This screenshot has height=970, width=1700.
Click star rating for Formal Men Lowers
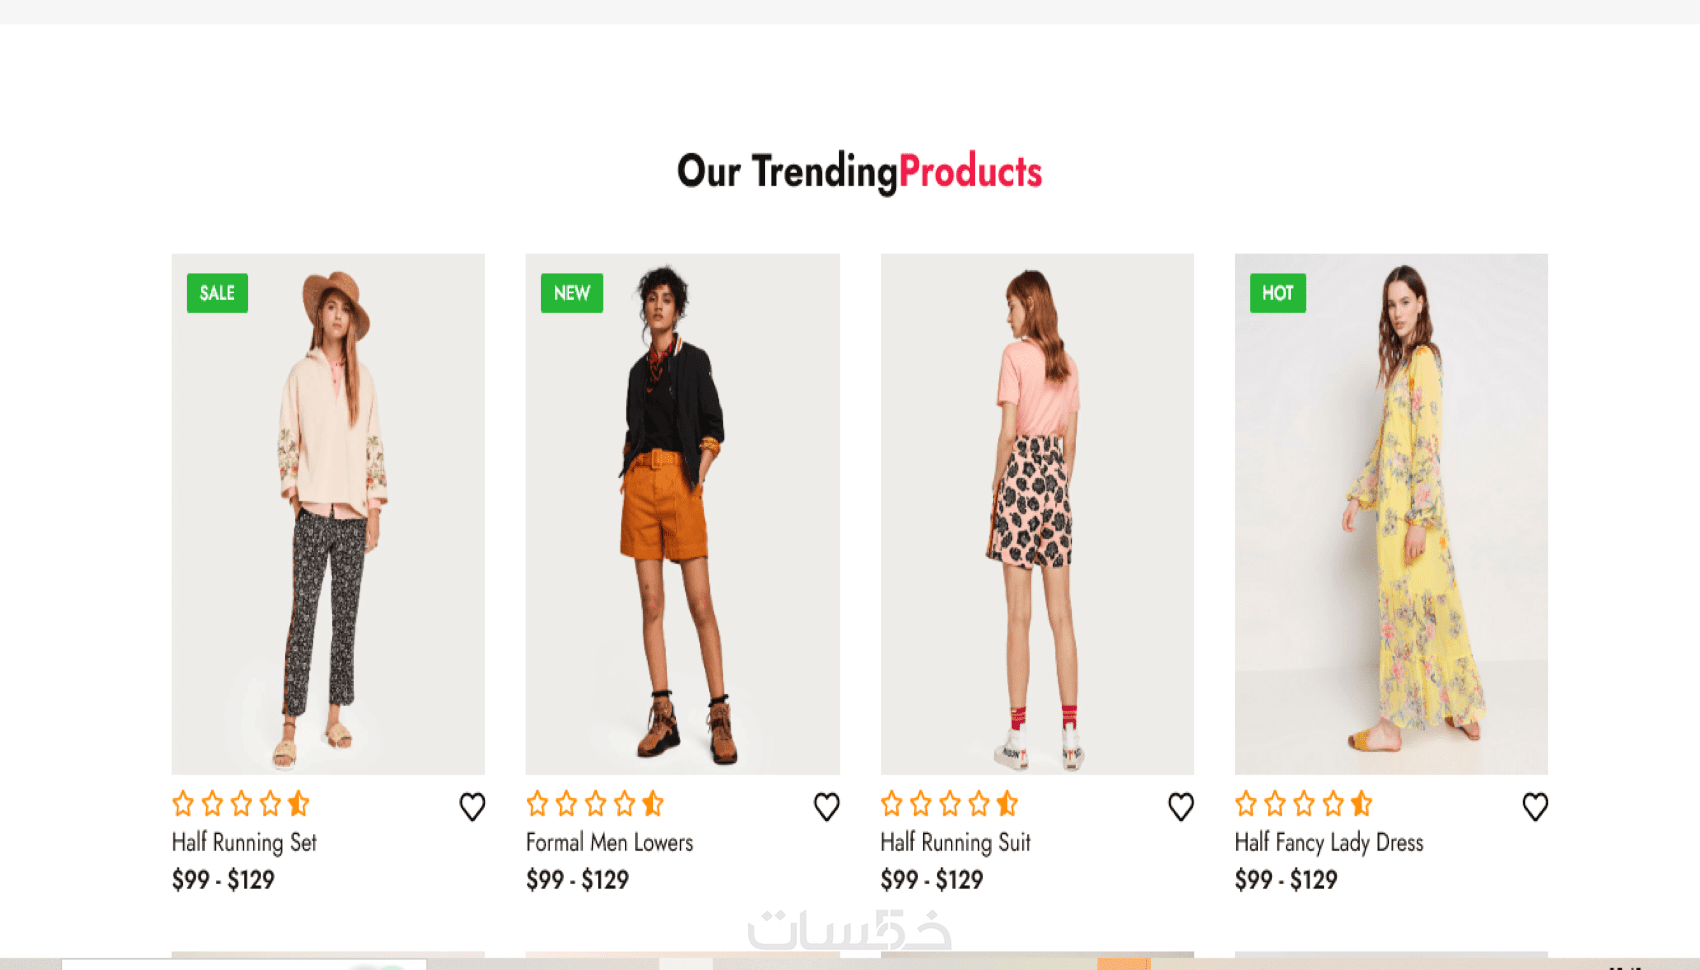pyautogui.click(x=595, y=803)
